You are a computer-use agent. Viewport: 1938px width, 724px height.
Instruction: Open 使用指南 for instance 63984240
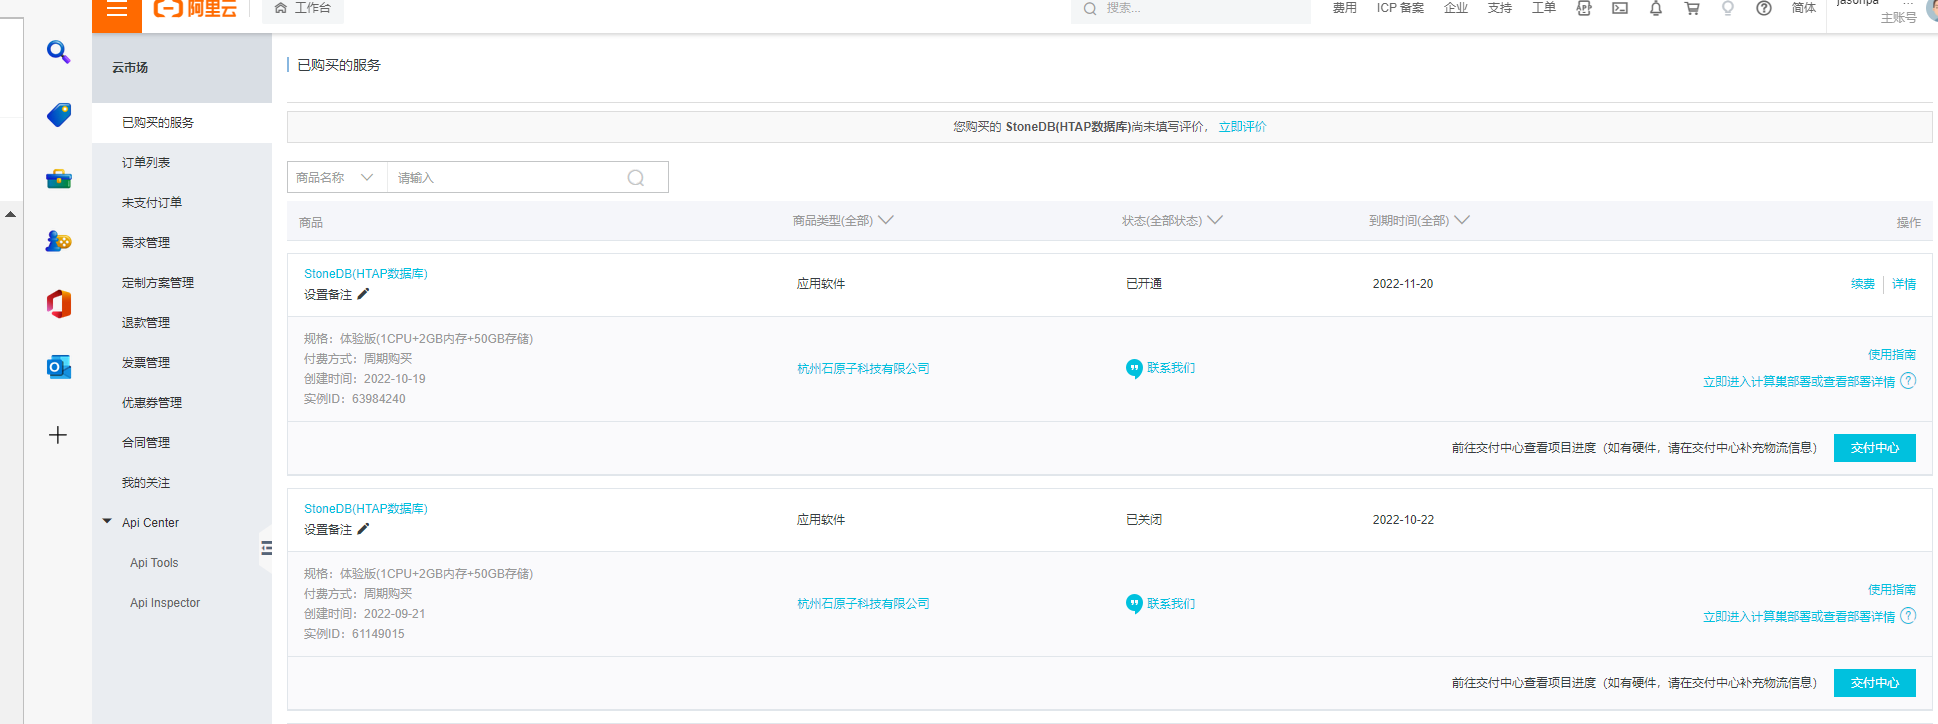tap(1892, 355)
